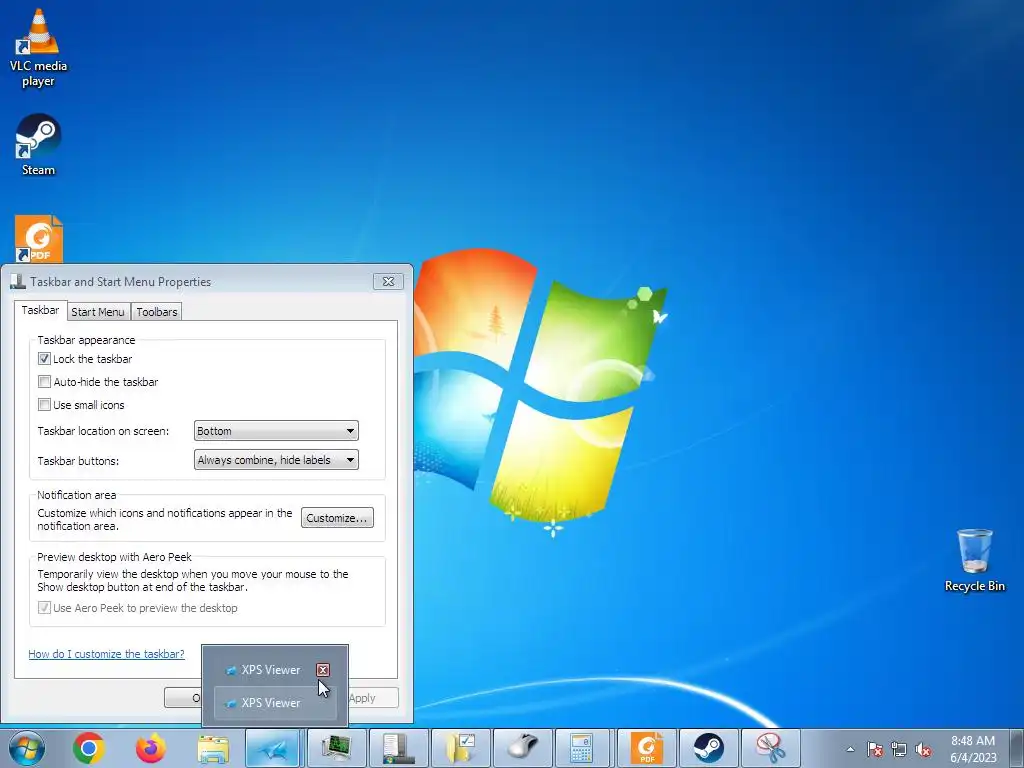Switch to the Start Menu tab
This screenshot has height=768, width=1024.
(x=98, y=312)
